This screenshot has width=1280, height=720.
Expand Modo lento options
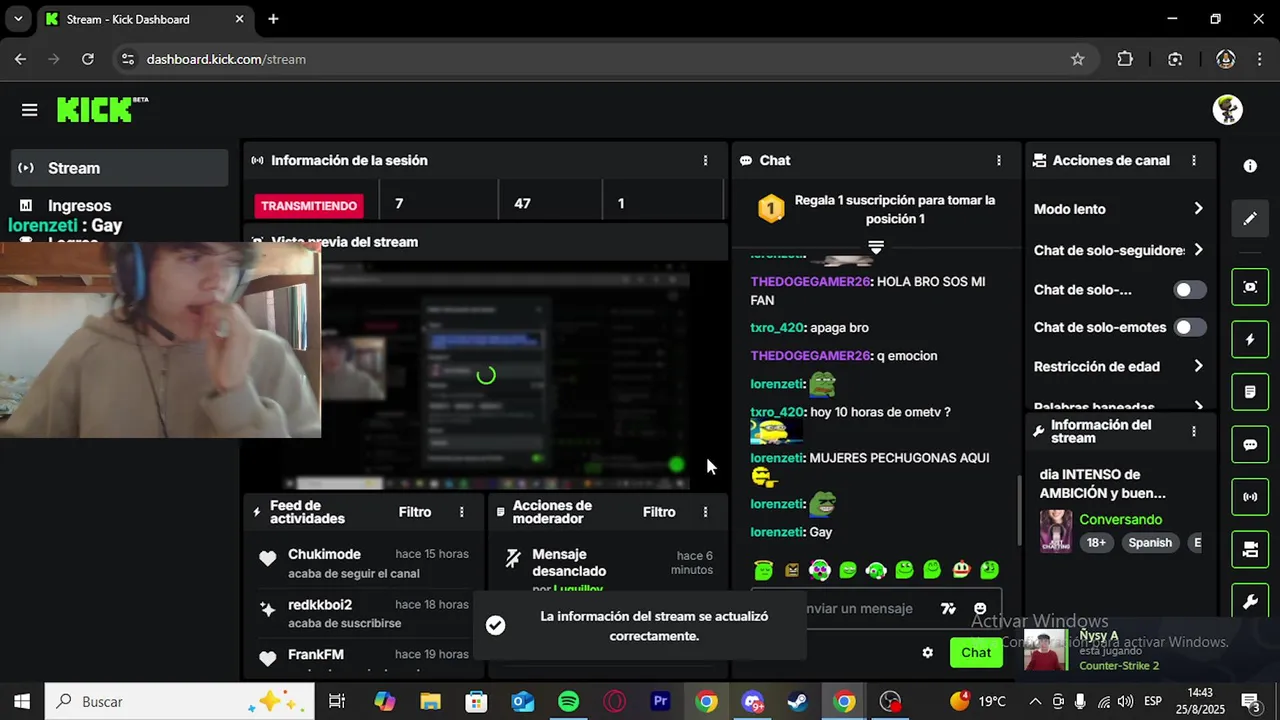tap(1198, 209)
